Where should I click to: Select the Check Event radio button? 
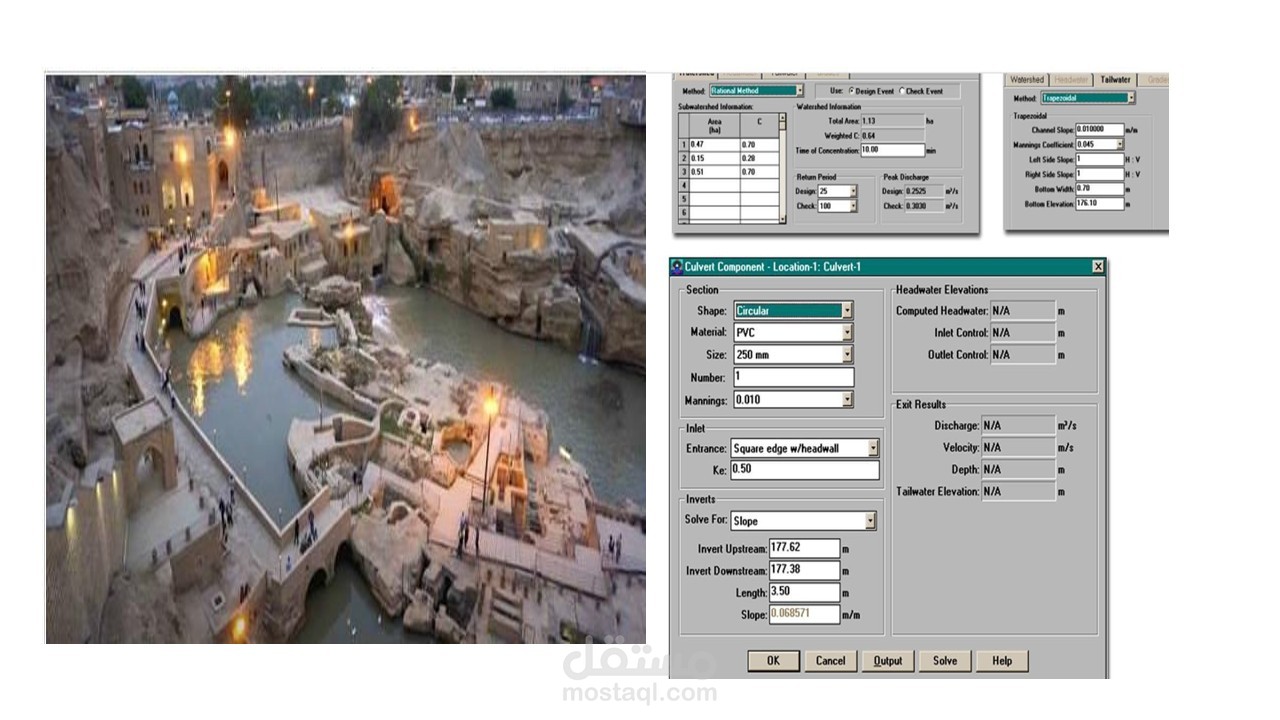[x=903, y=92]
